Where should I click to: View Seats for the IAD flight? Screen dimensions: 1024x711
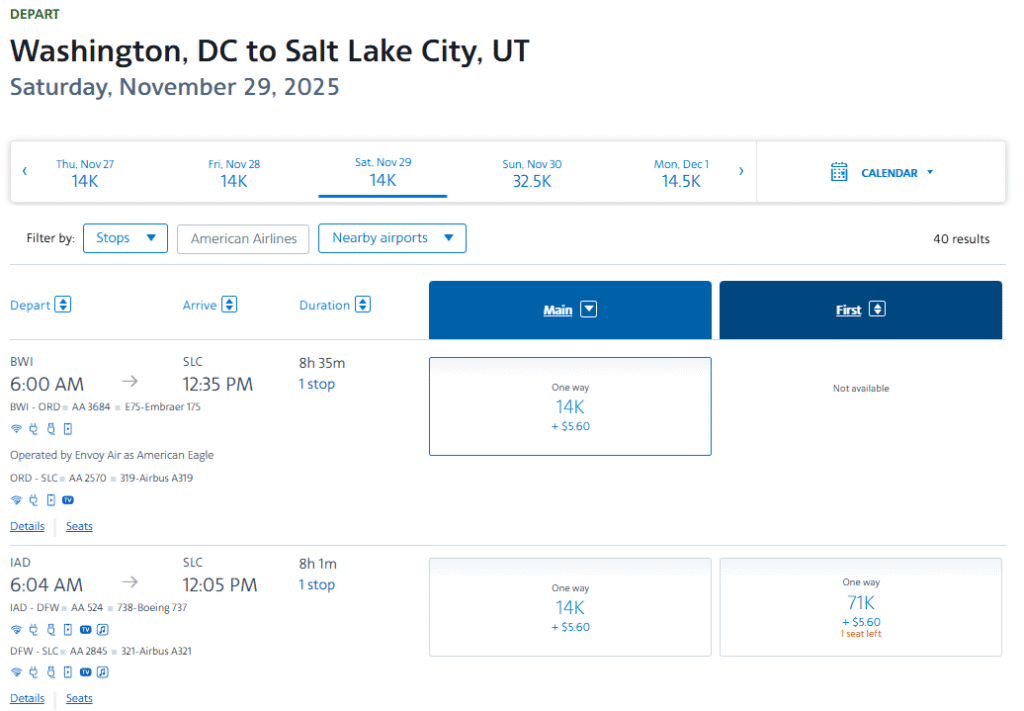click(79, 698)
